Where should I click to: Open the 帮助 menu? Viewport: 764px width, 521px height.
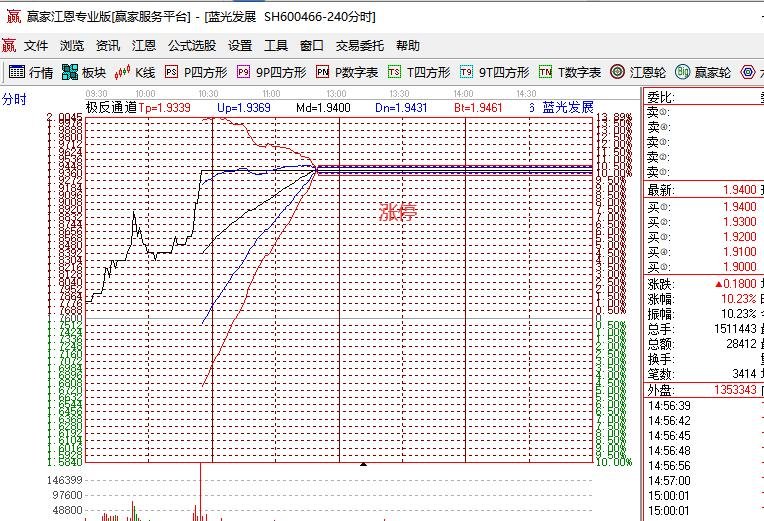(x=408, y=46)
